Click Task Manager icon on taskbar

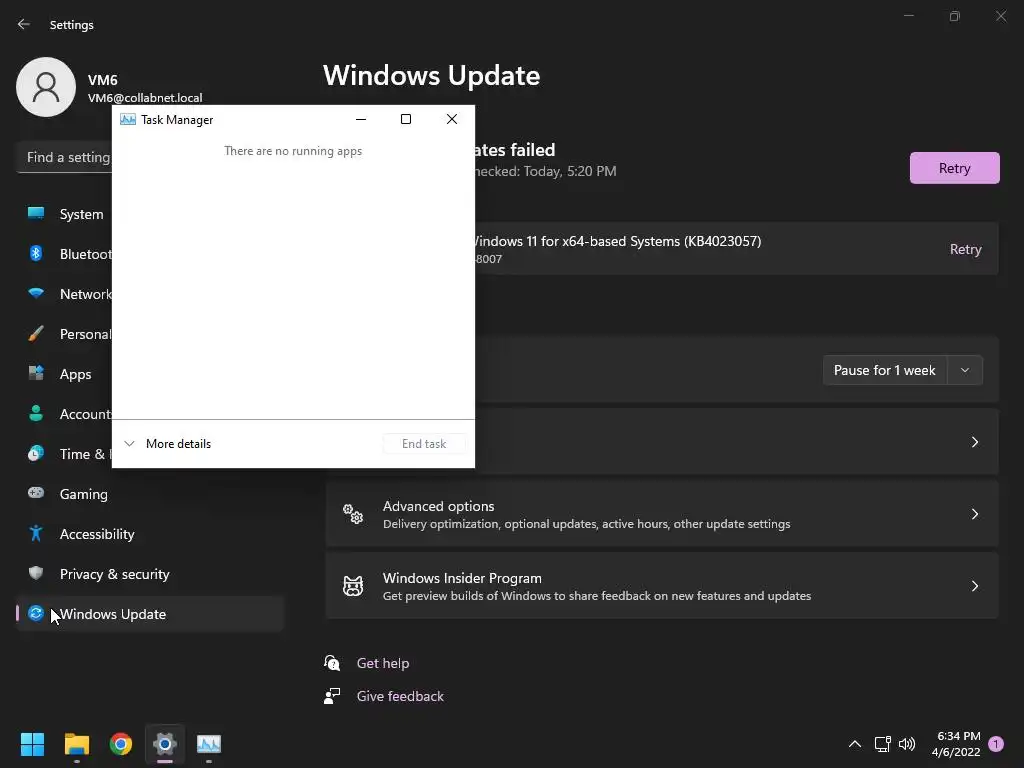(x=209, y=744)
